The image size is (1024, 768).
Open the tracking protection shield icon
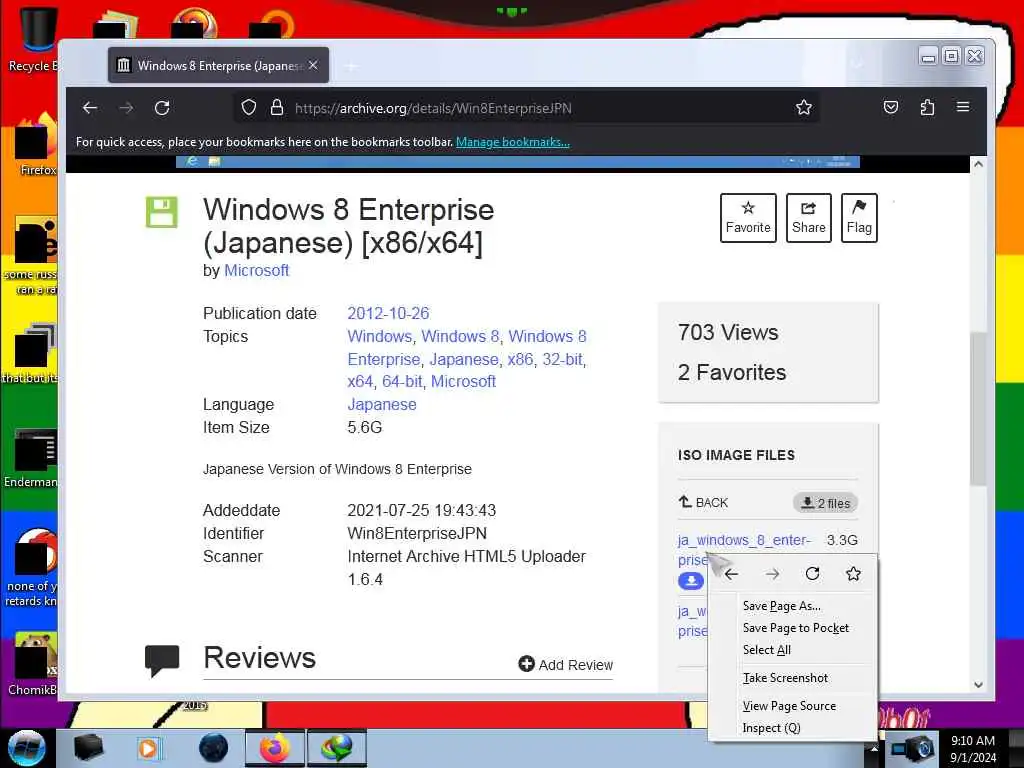[x=249, y=107]
